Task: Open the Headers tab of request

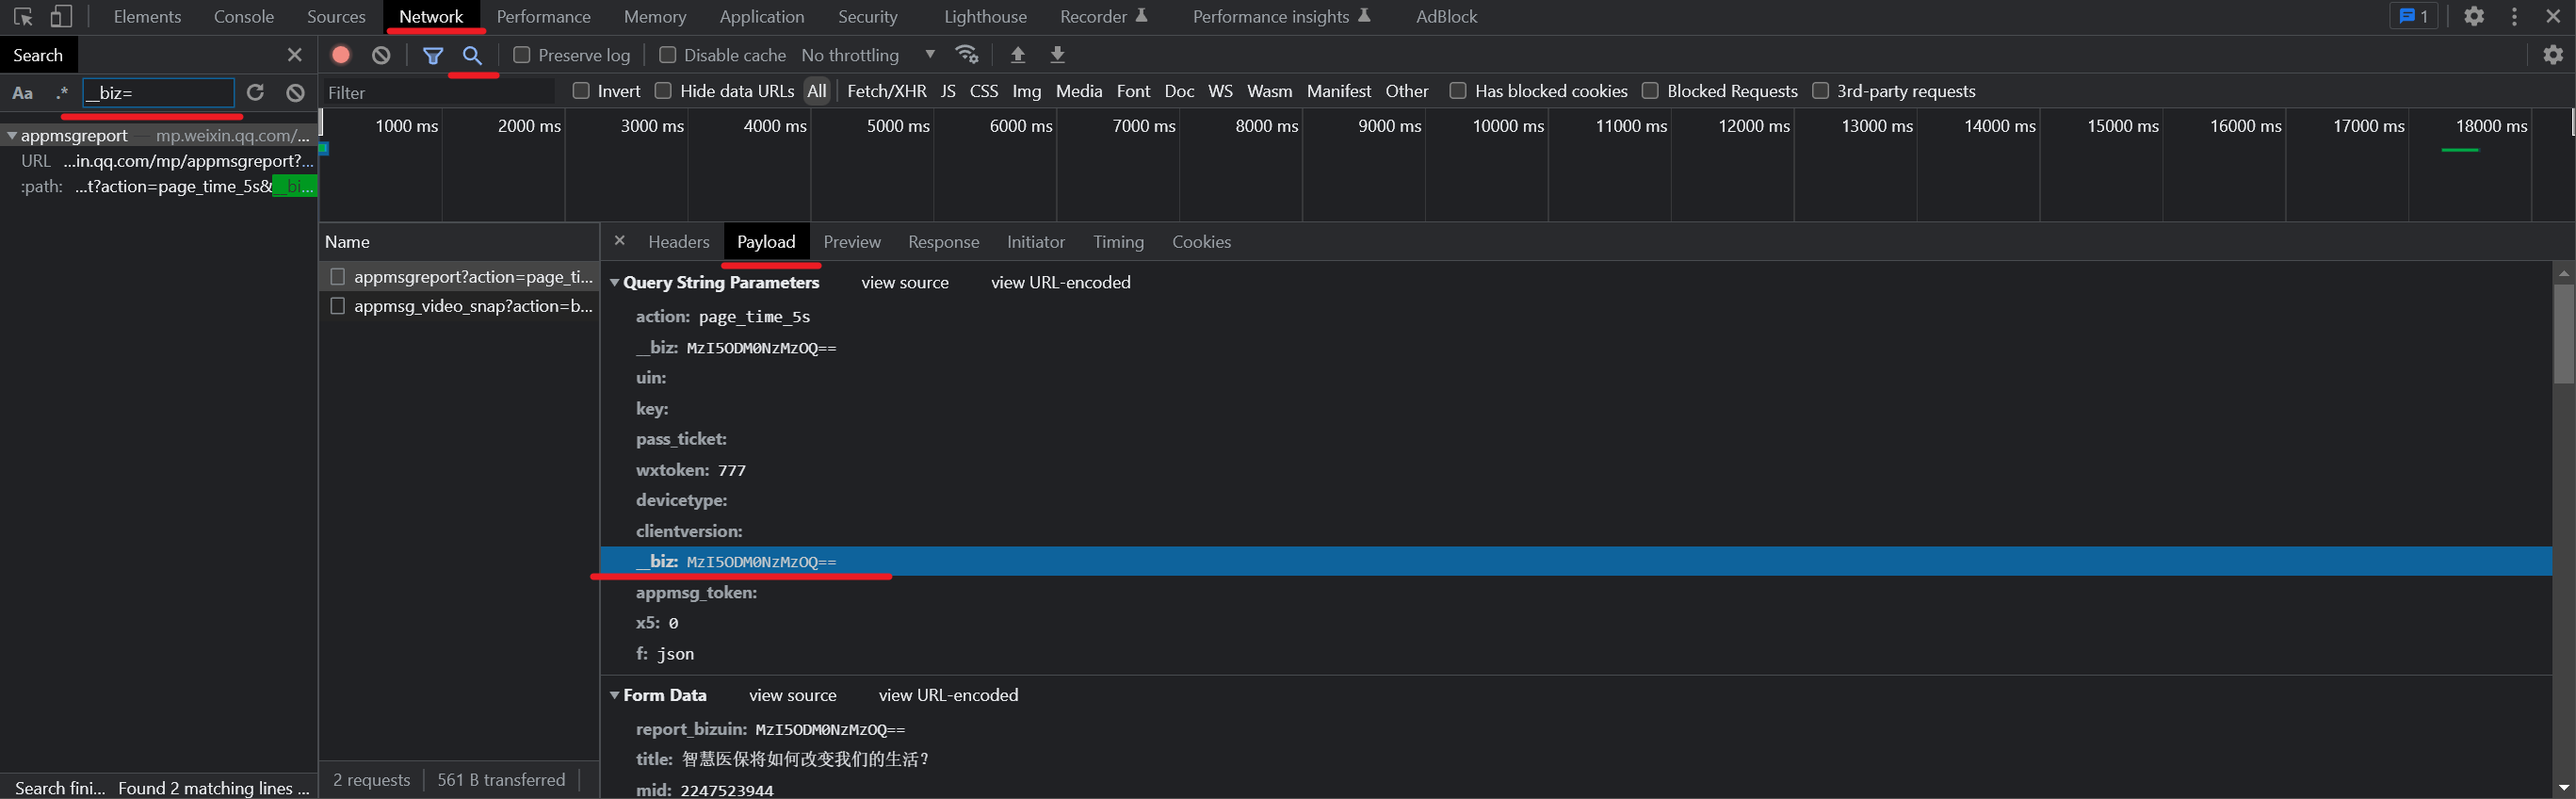Action: point(678,242)
